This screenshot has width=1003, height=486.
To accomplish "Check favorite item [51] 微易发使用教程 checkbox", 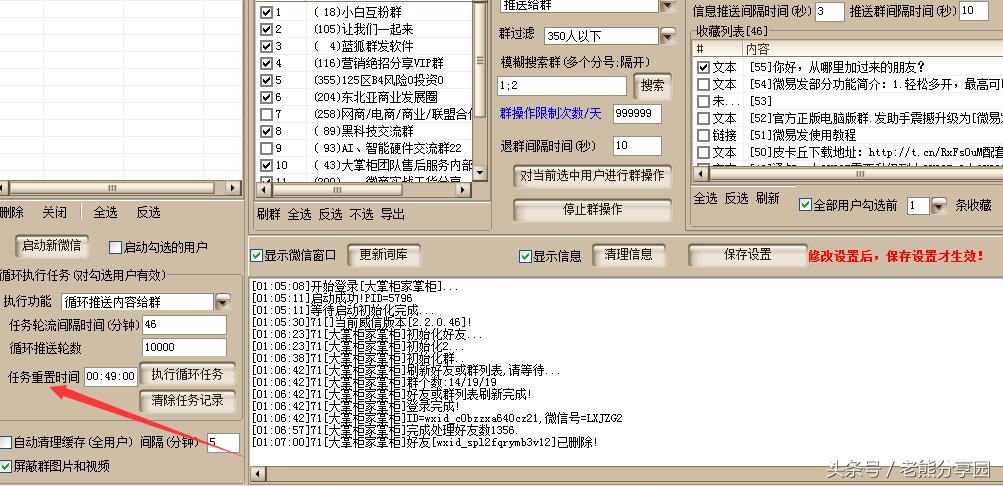I will pyautogui.click(x=704, y=136).
